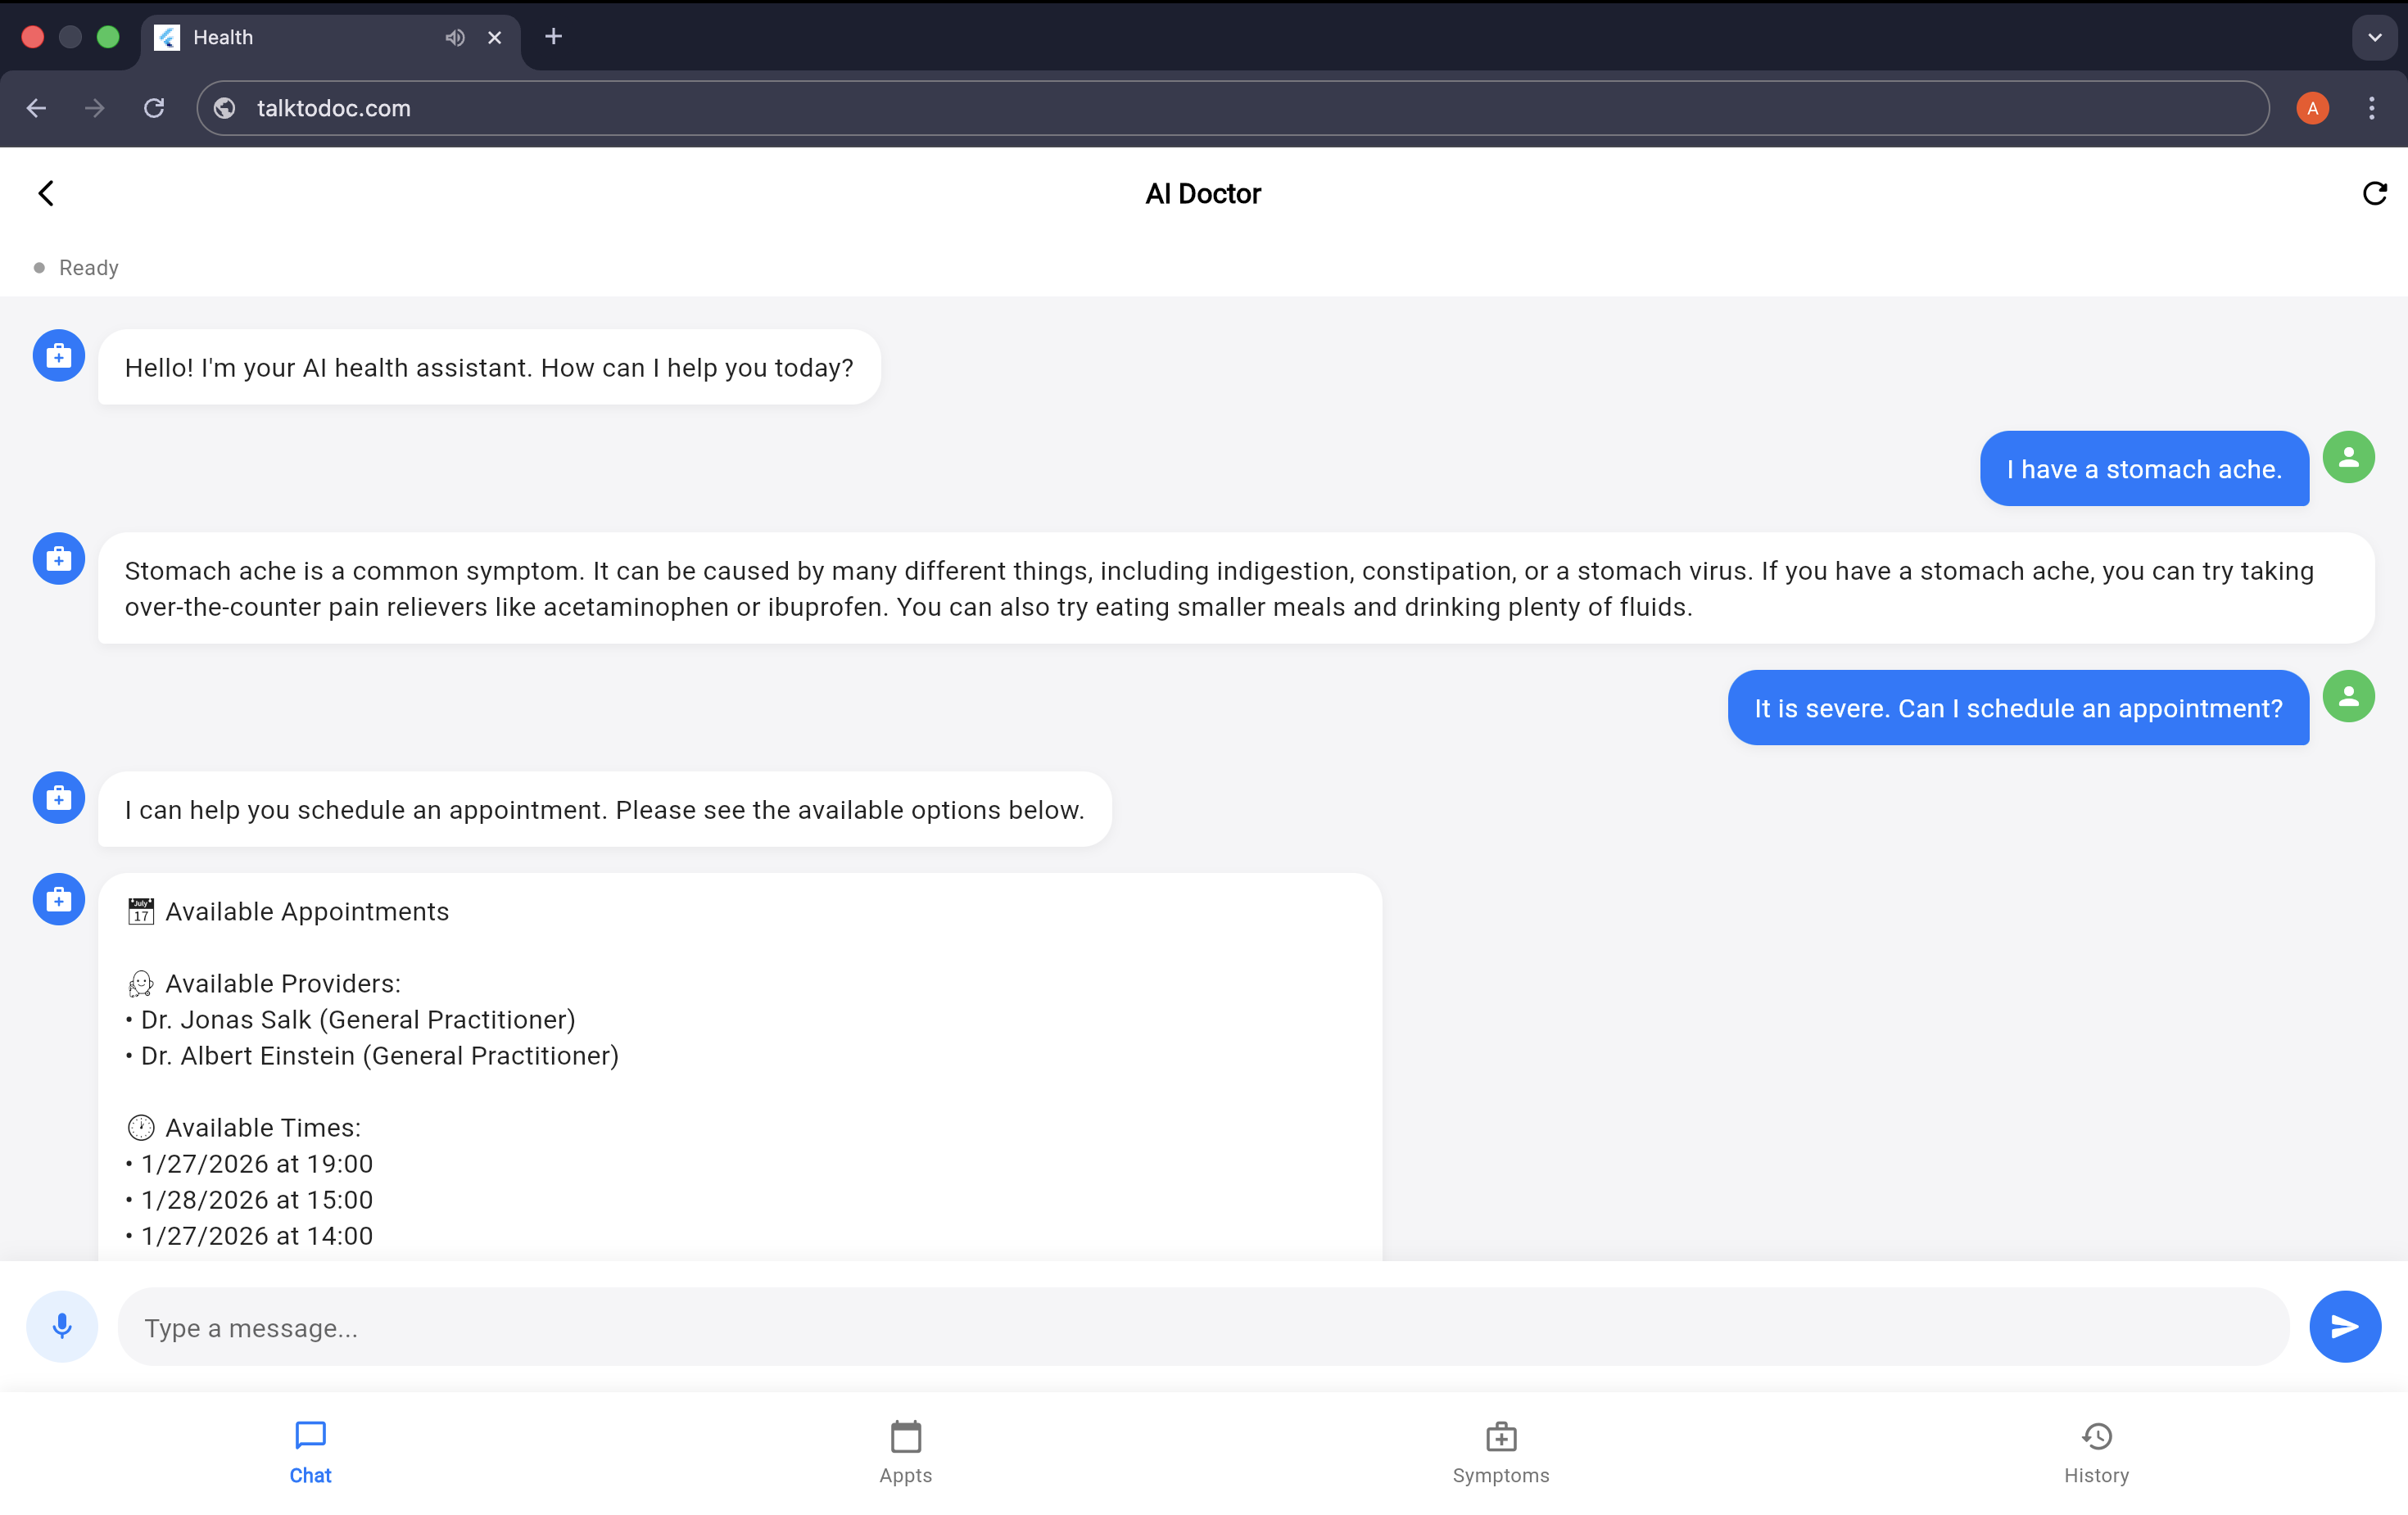The height and width of the screenshot is (1515, 2408).
Task: Click the in-app back arrow
Action: pyautogui.click(x=46, y=193)
